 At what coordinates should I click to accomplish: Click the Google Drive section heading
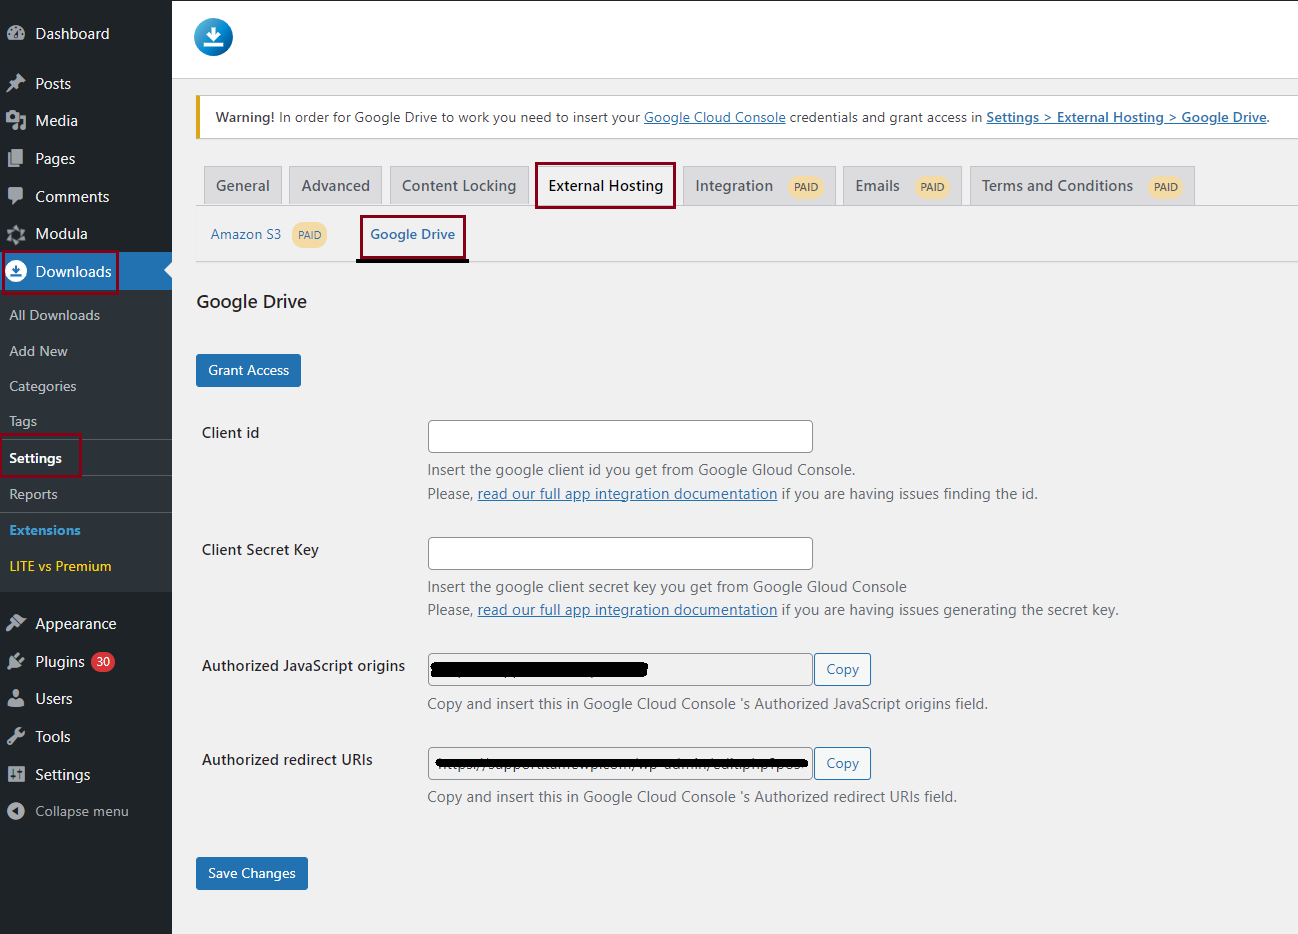[252, 302]
